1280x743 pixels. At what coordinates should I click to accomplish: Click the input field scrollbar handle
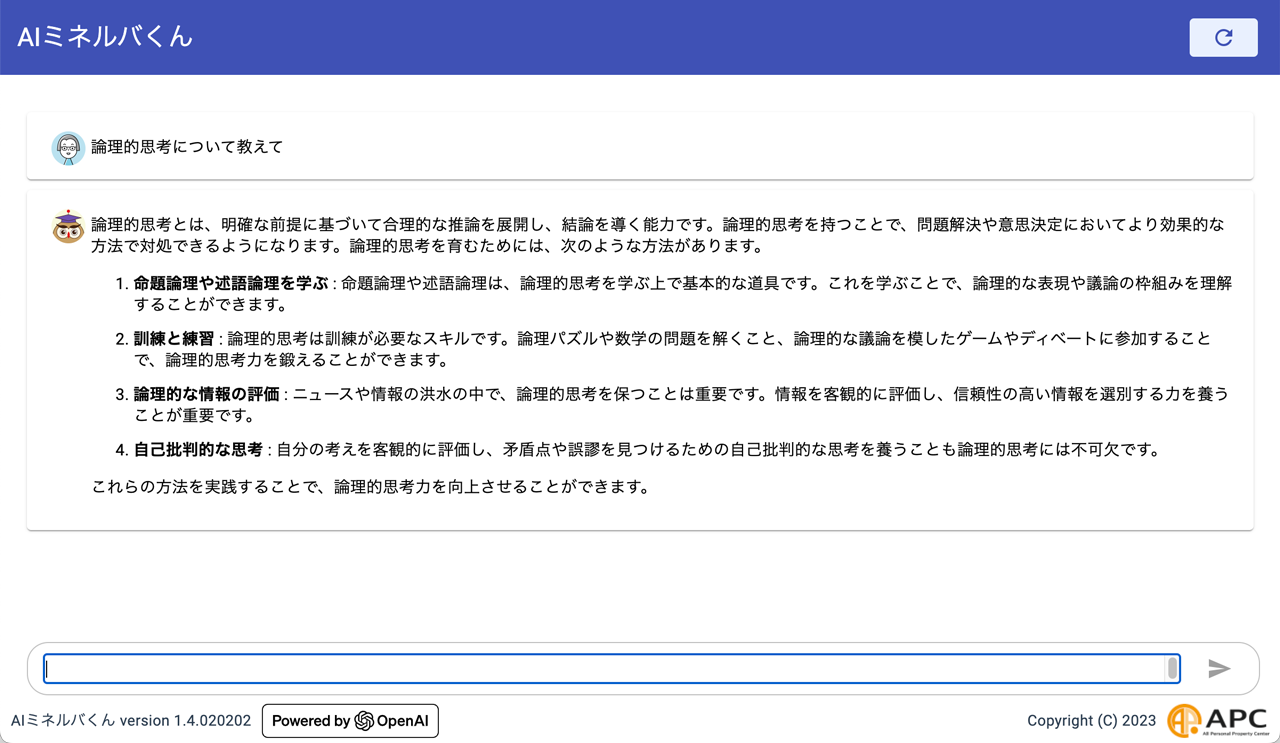(1171, 668)
